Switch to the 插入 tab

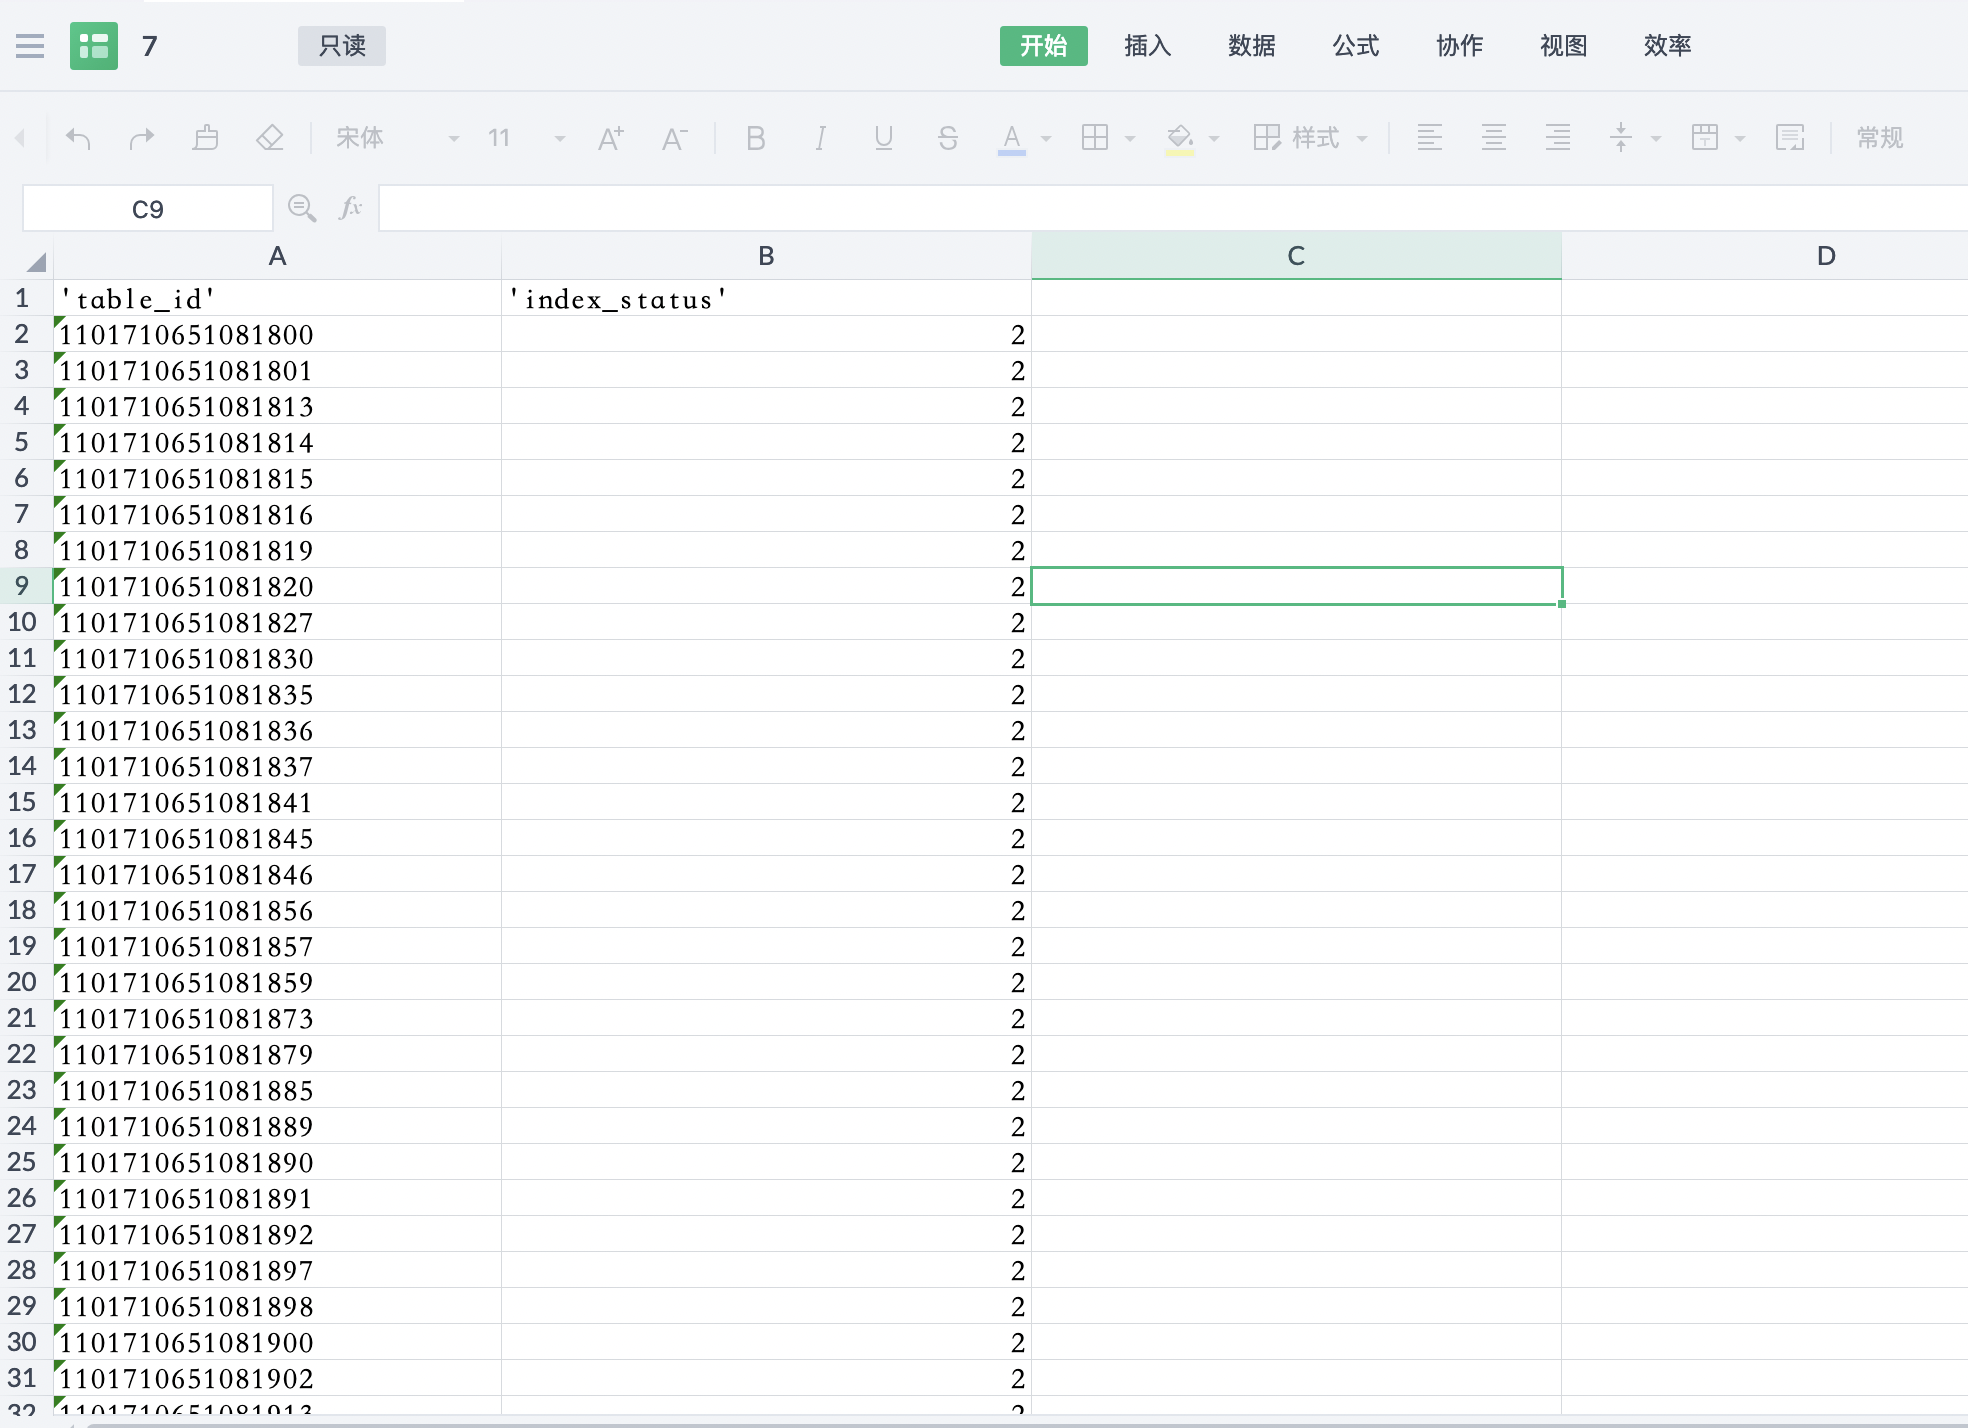[1147, 46]
